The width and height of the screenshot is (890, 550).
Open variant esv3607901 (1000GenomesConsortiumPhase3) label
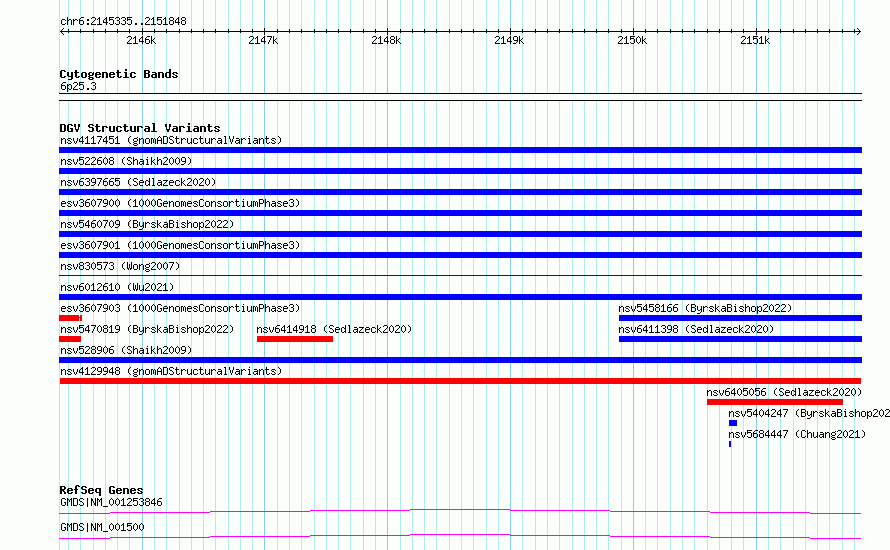tap(180, 245)
